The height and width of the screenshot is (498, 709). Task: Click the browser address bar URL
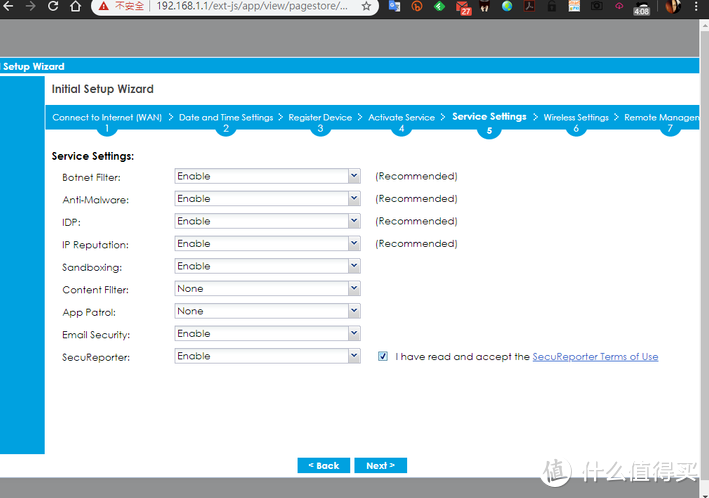point(250,7)
